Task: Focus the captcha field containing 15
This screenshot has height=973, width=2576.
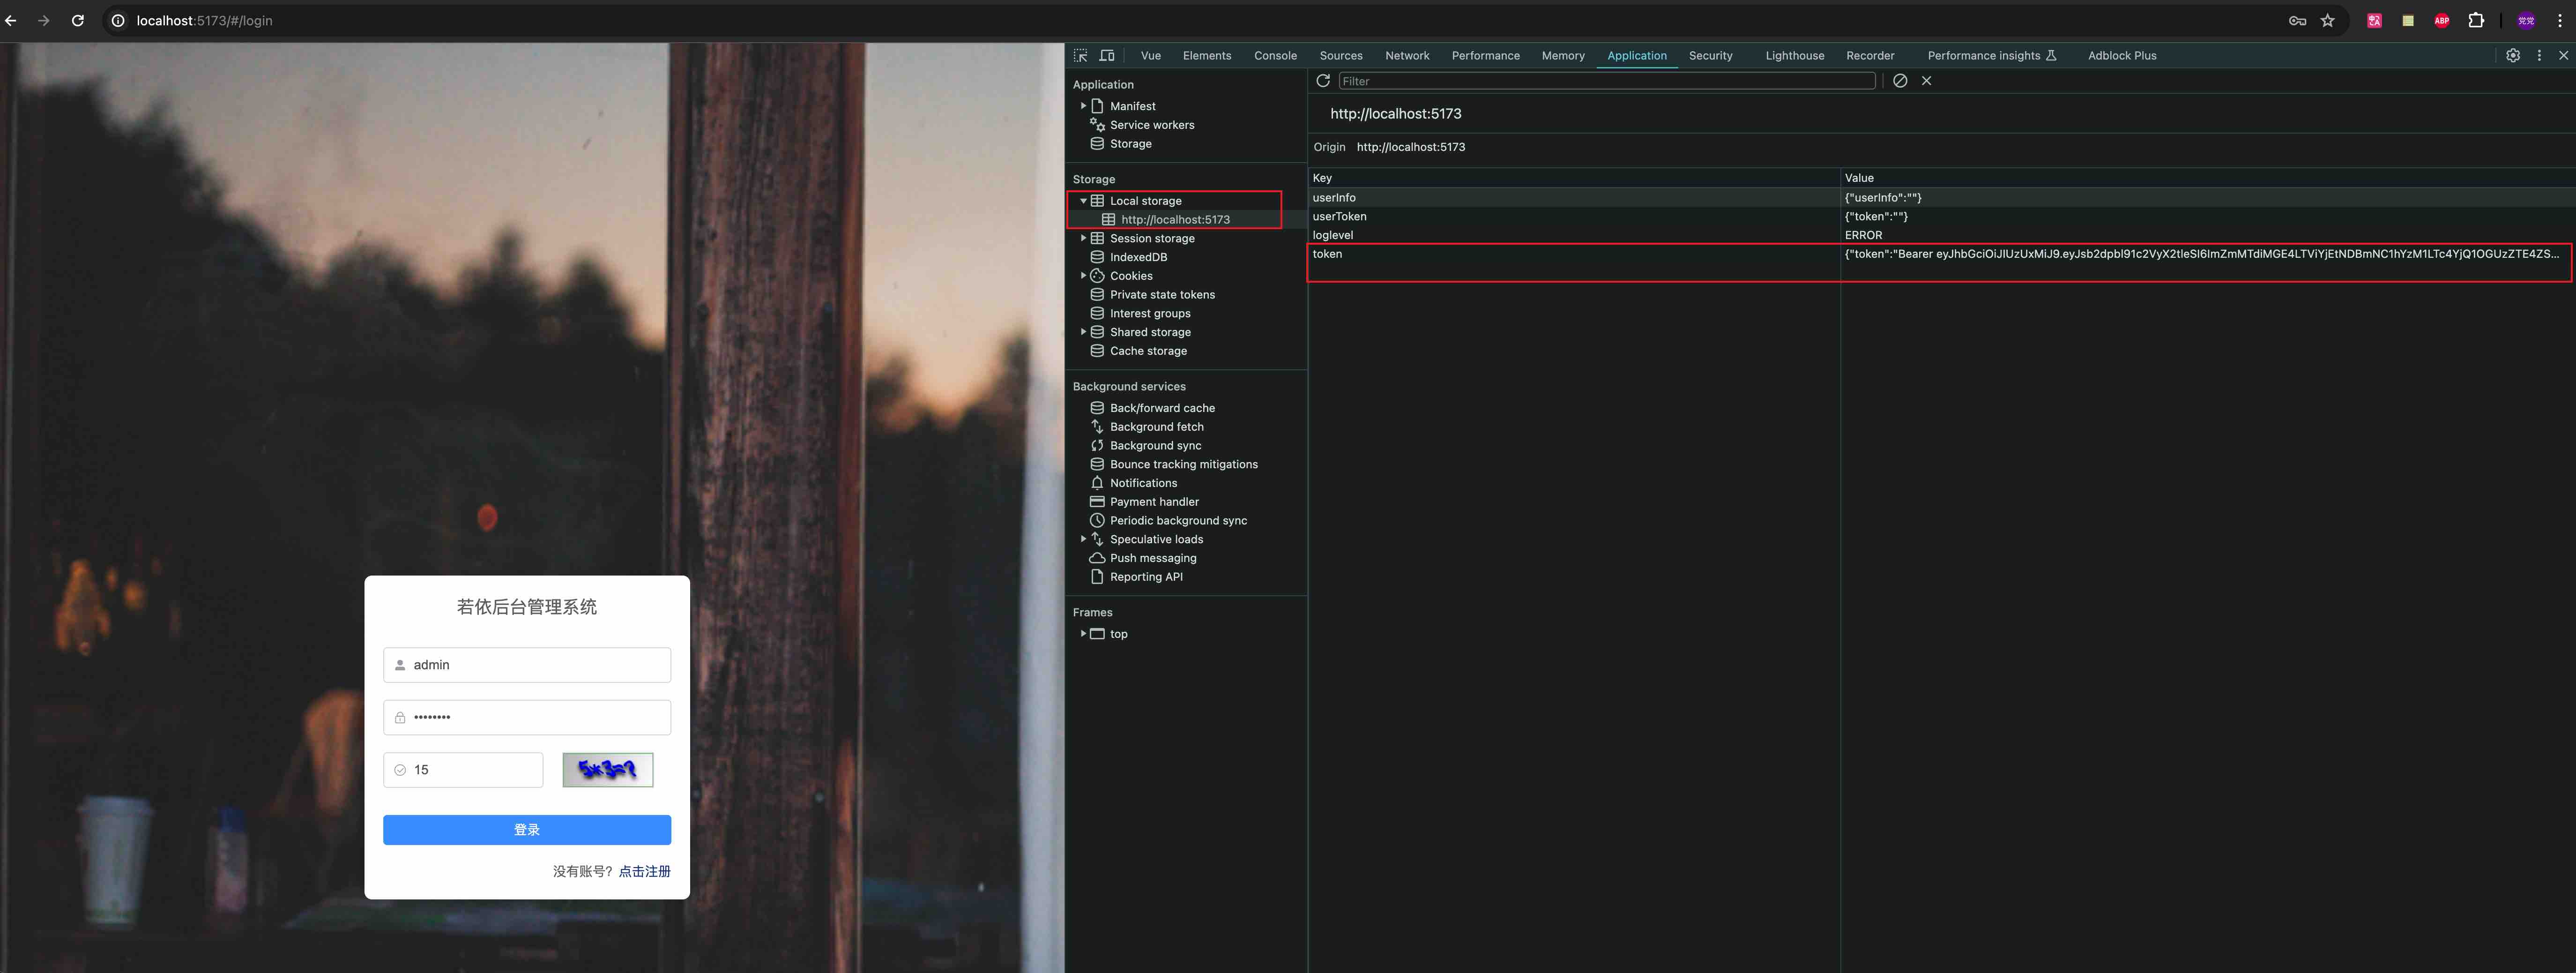Action: point(463,770)
